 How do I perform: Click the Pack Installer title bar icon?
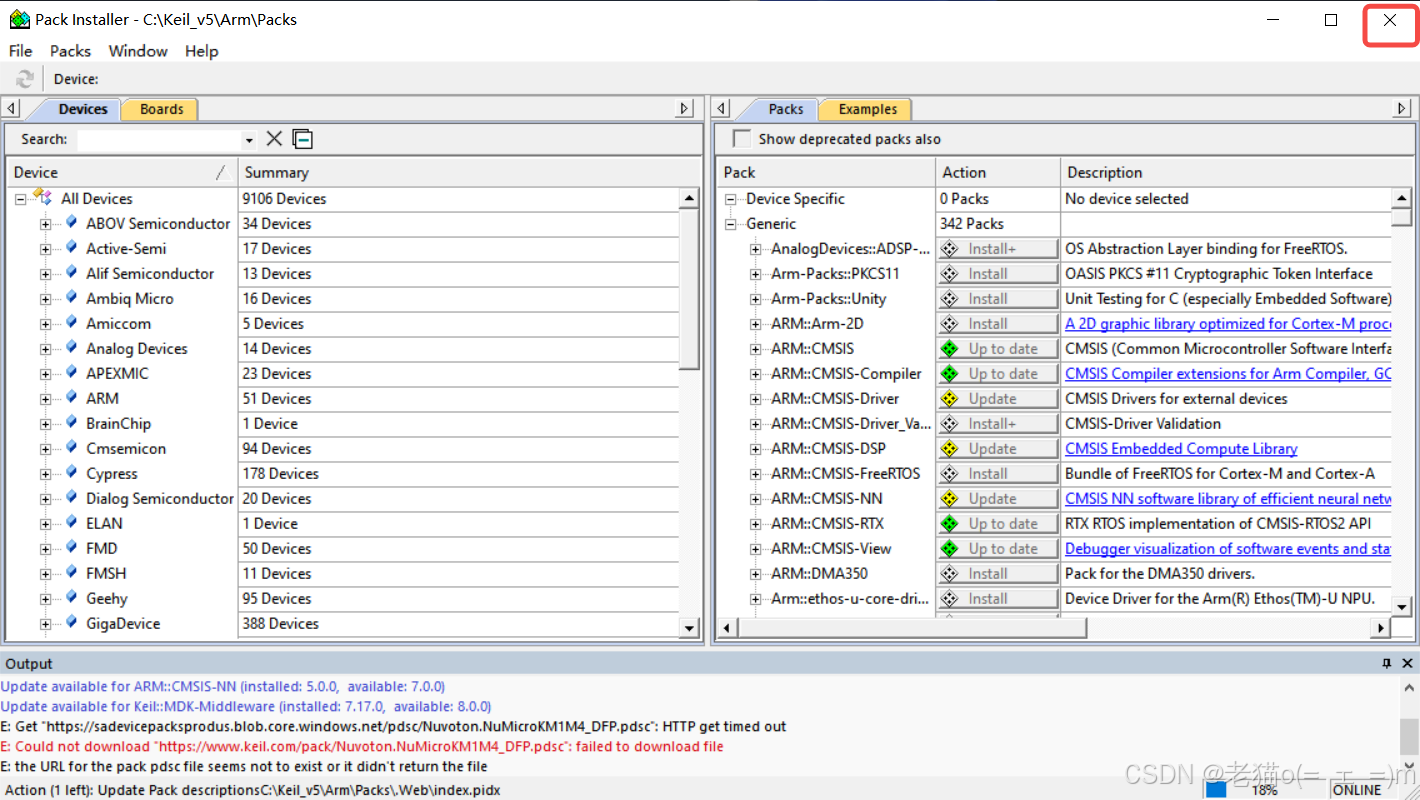[19, 19]
